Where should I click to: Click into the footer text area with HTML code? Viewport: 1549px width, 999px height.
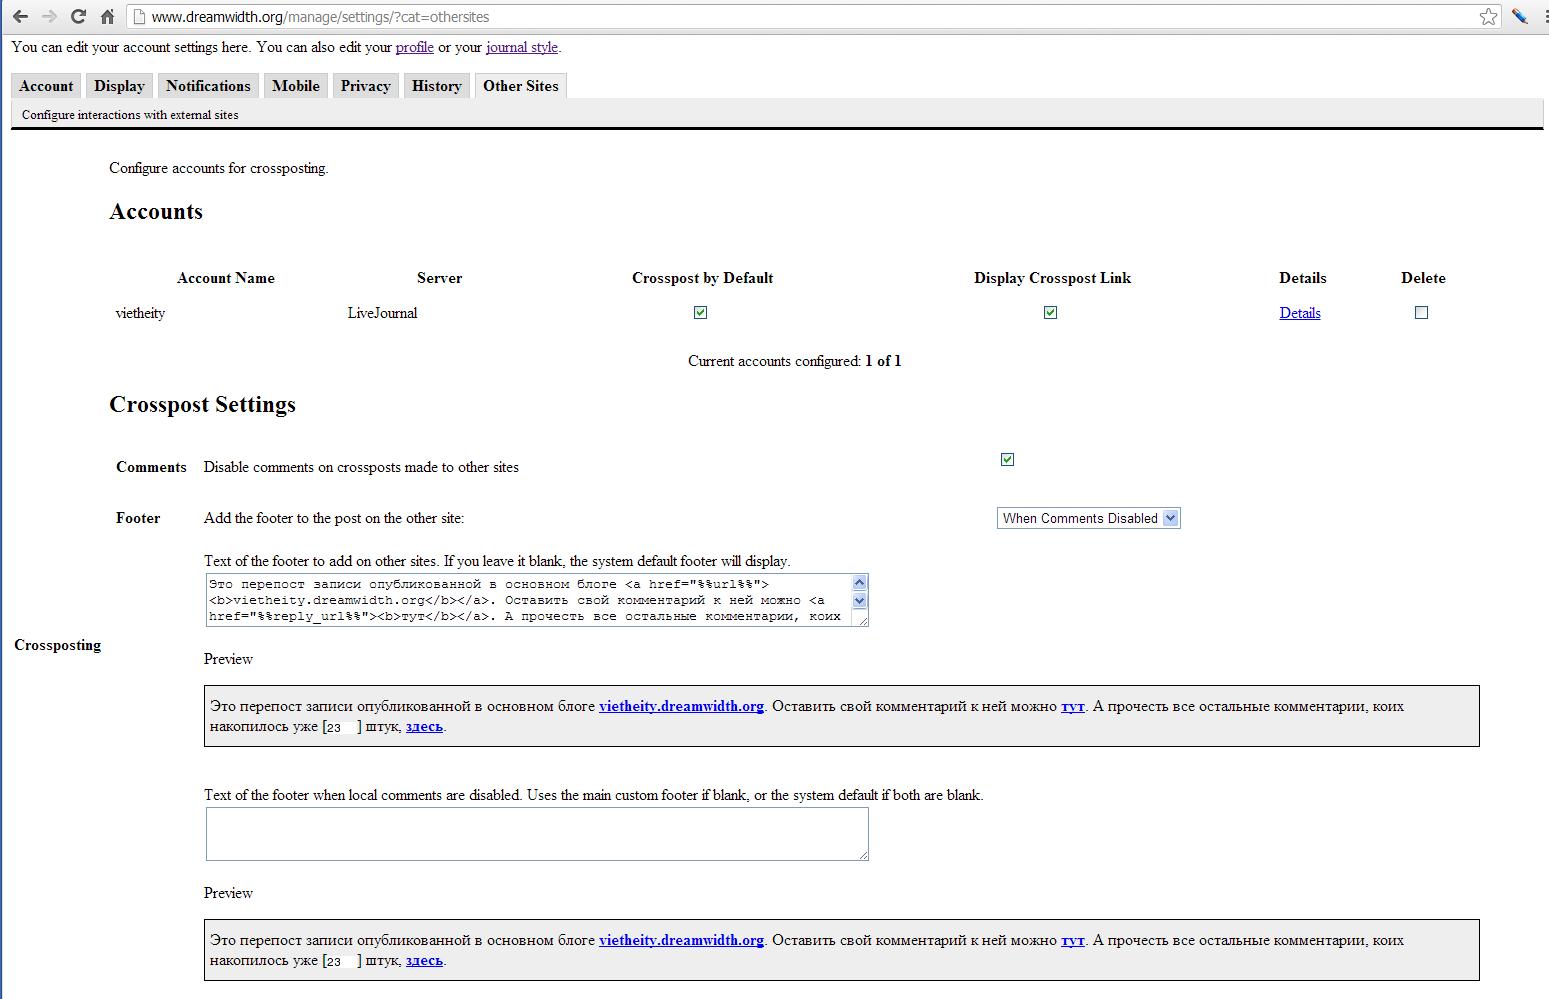[x=537, y=600]
